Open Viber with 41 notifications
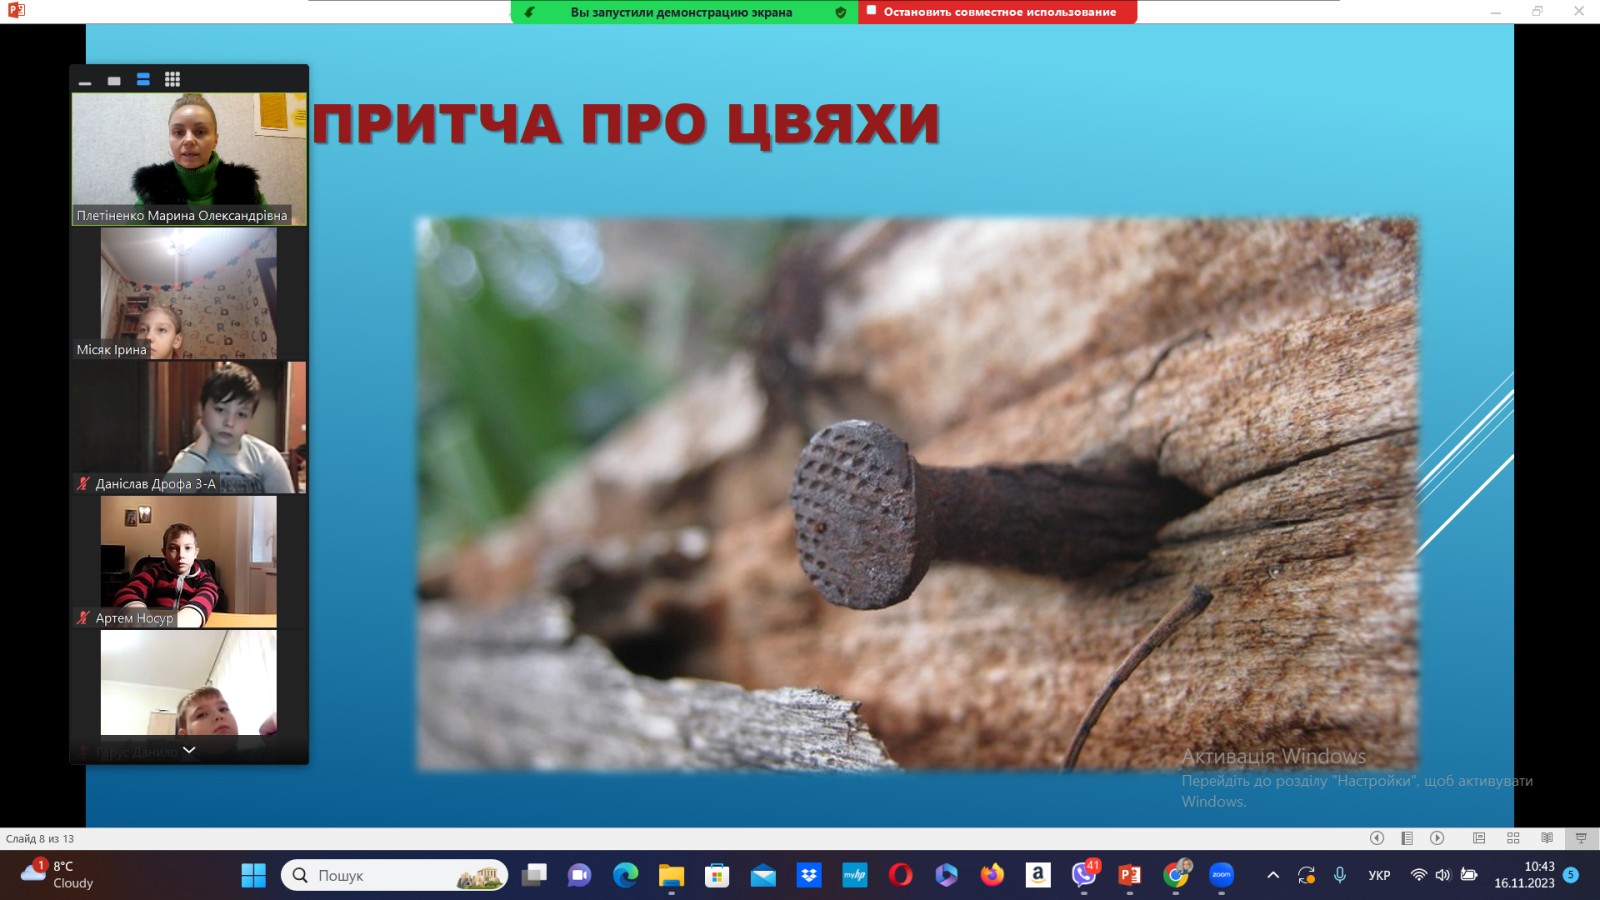The height and width of the screenshot is (900, 1600). coord(1084,875)
